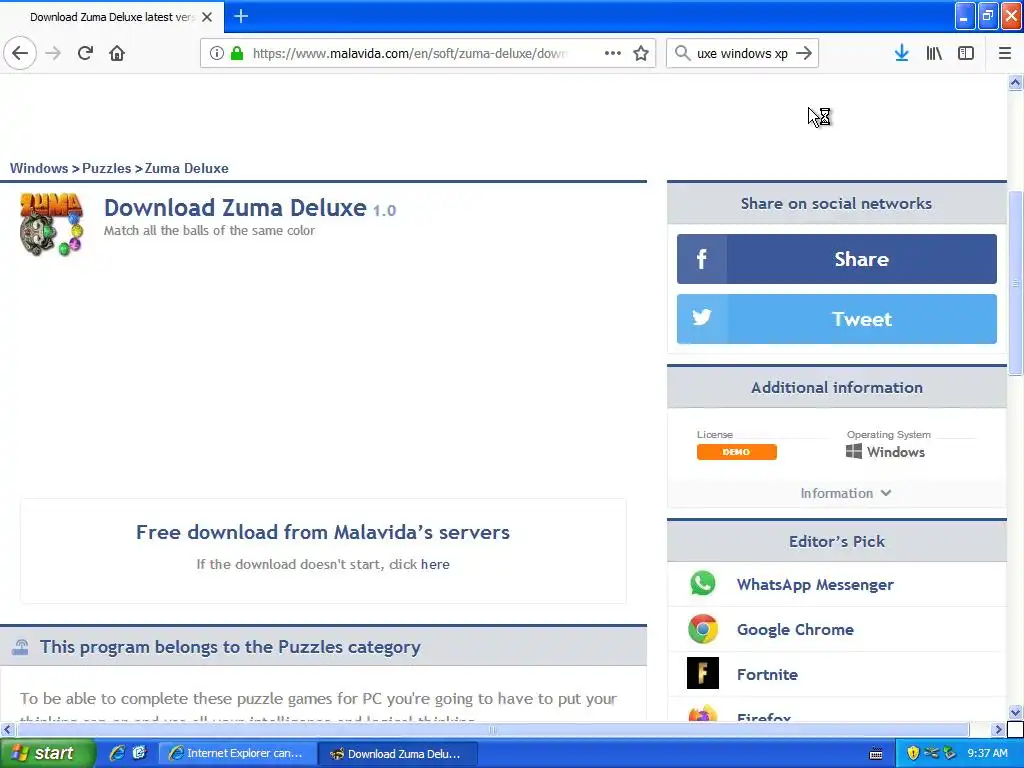Open WhatsApp Messenger editor's pick
Image resolution: width=1024 pixels, height=768 pixels.
(815, 584)
